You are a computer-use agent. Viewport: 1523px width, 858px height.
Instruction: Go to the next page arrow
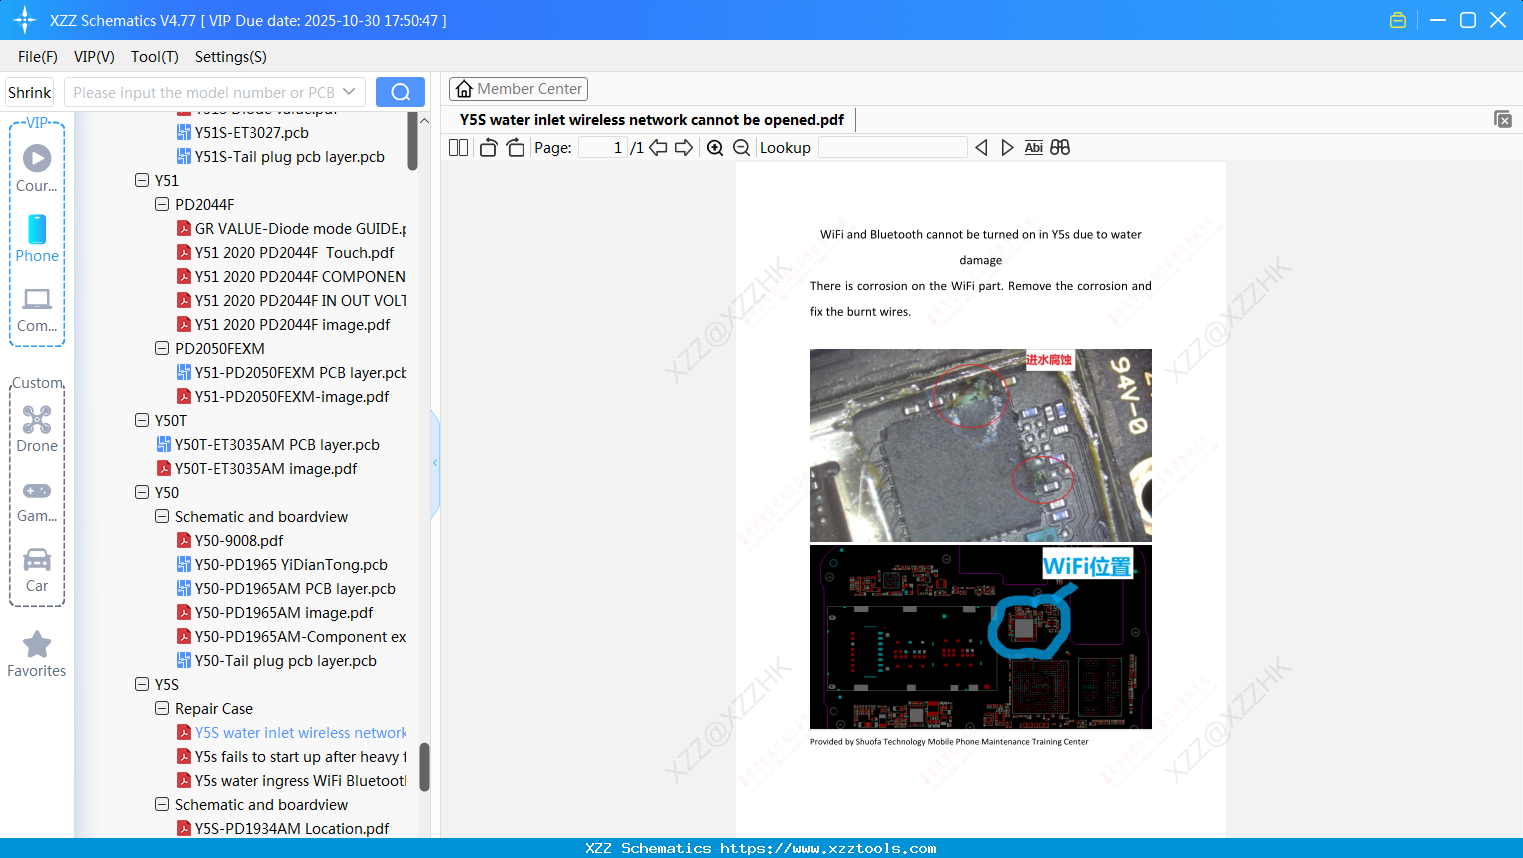(684, 148)
